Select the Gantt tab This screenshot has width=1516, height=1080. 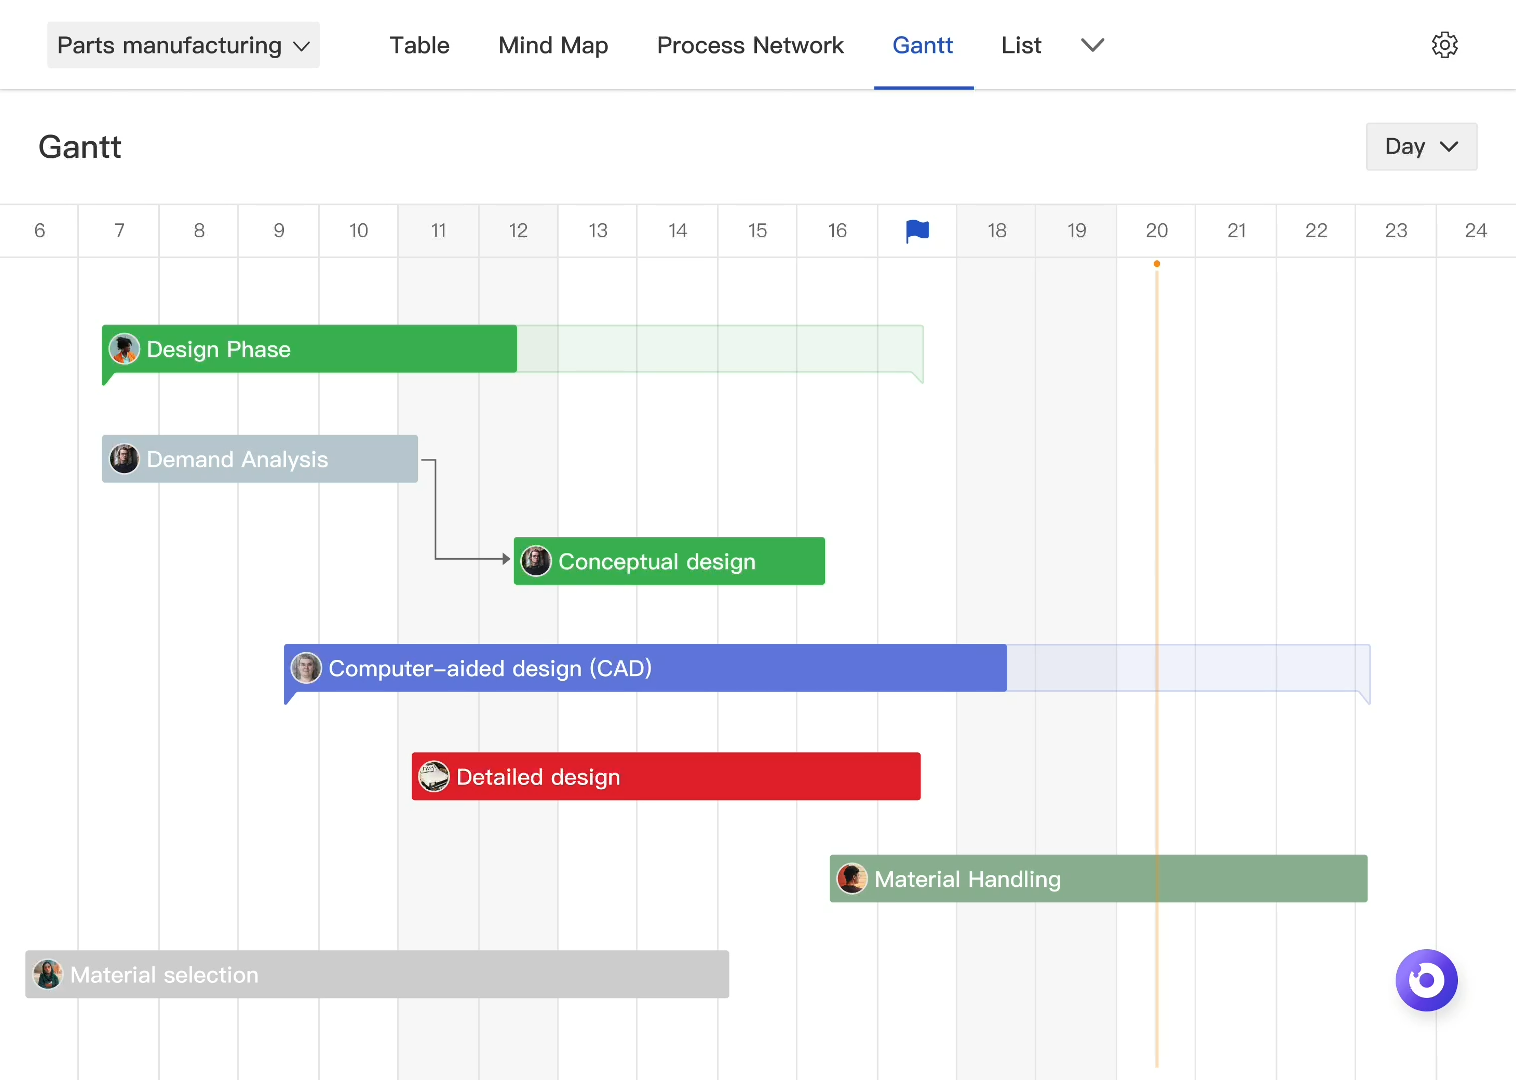click(922, 45)
